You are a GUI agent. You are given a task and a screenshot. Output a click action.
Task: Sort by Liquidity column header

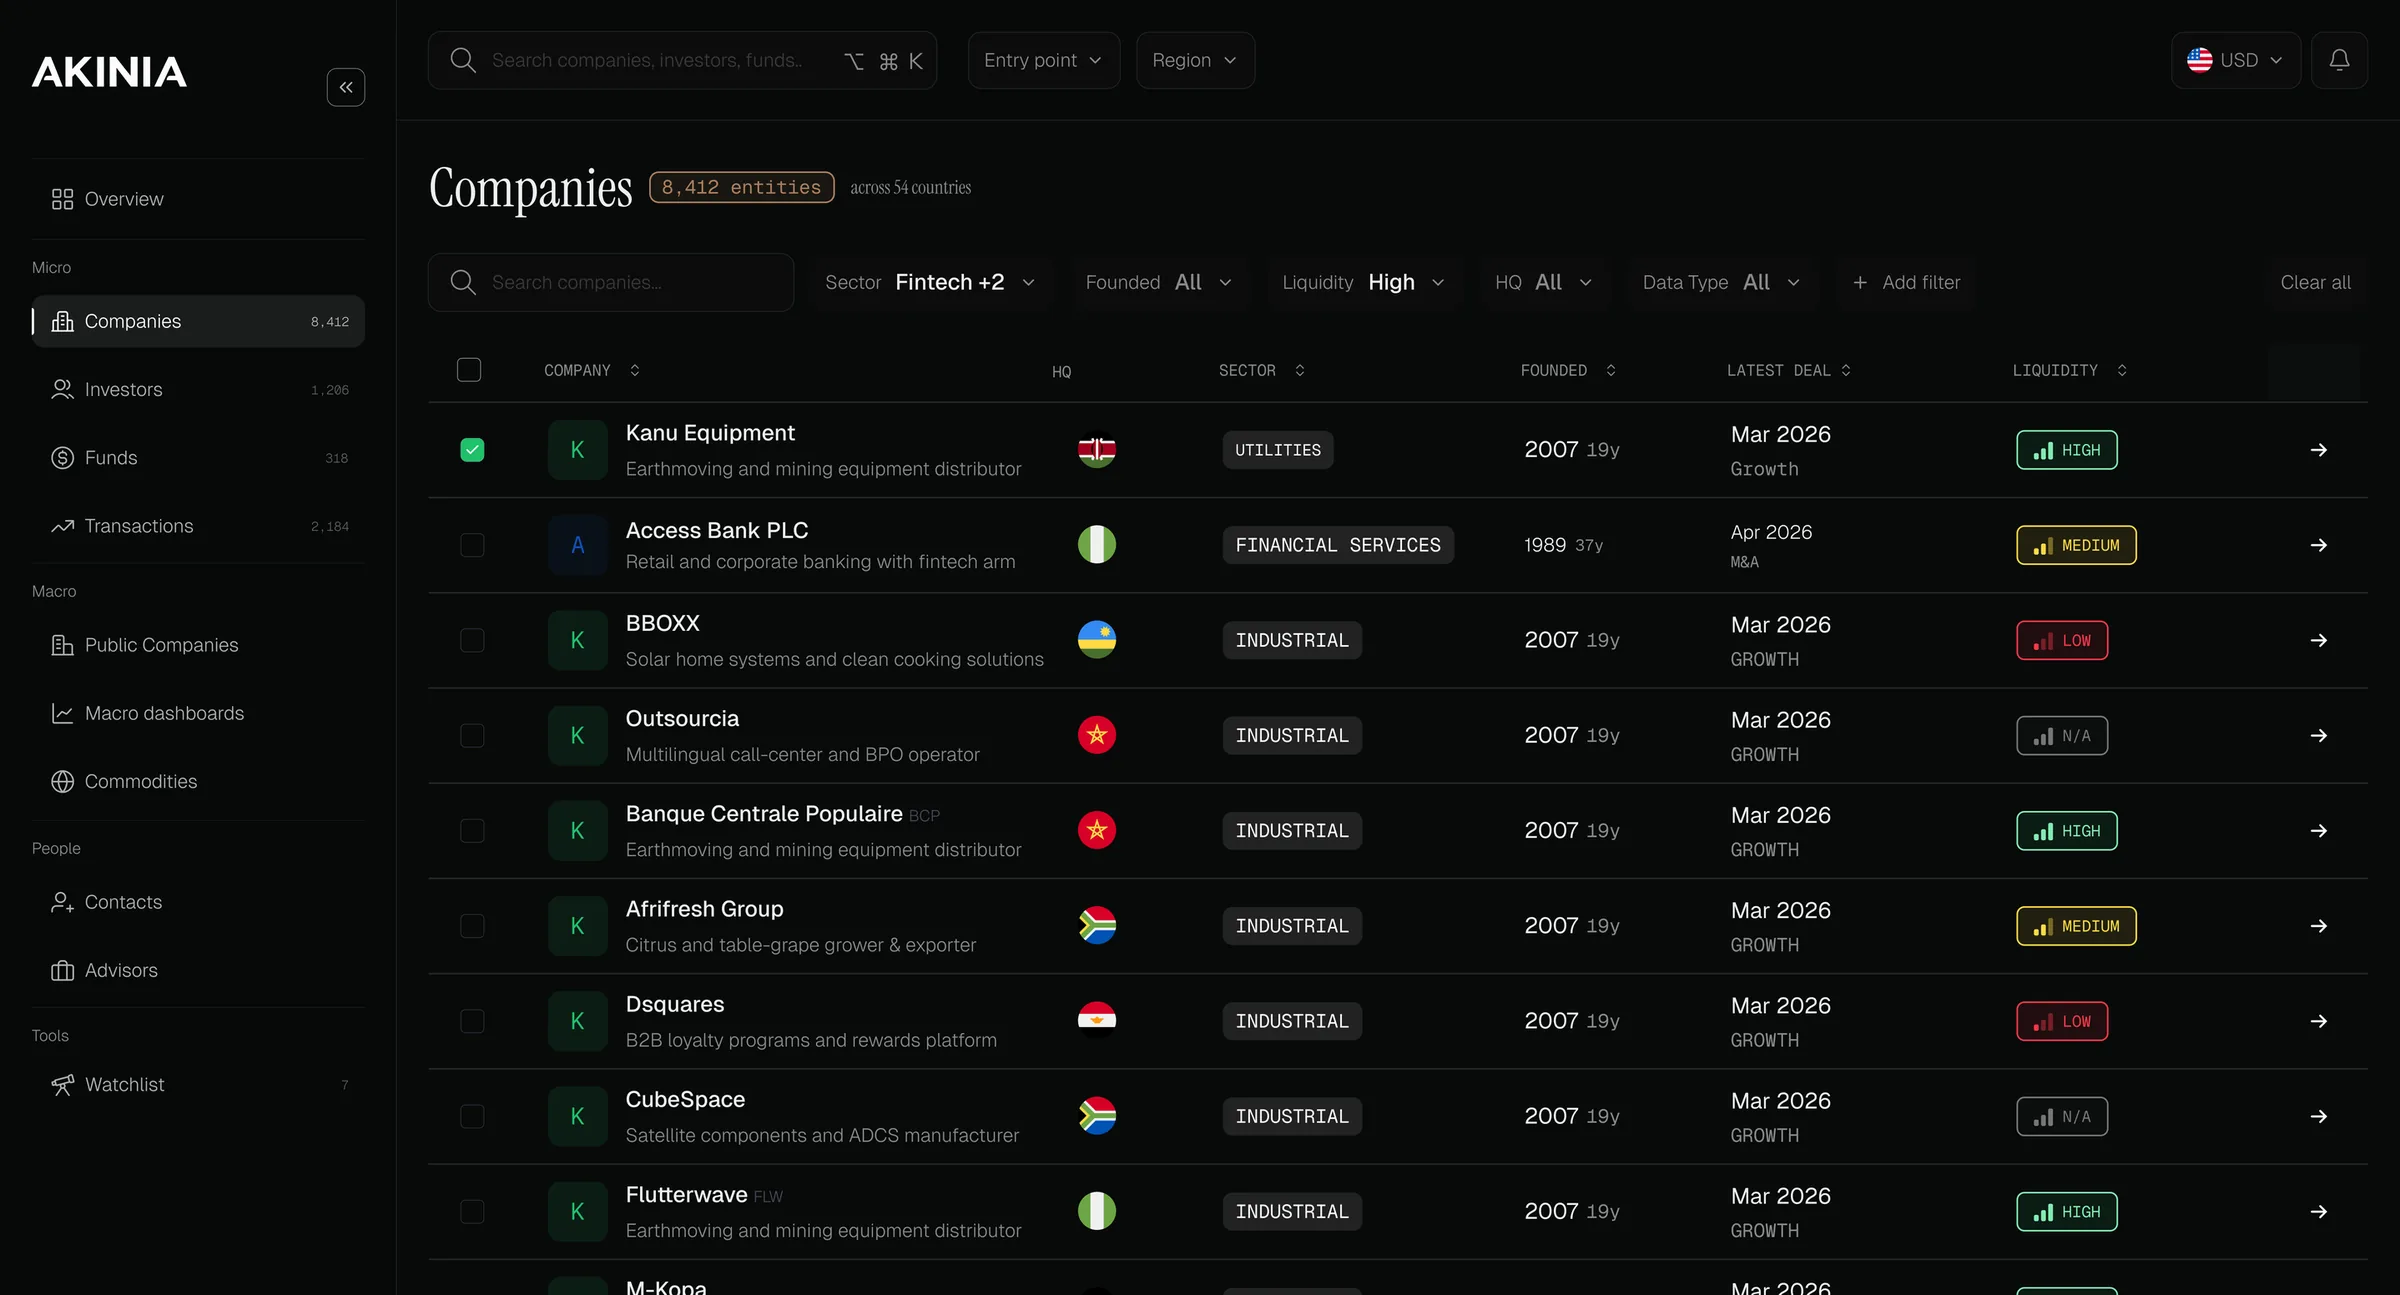[x=2069, y=370]
